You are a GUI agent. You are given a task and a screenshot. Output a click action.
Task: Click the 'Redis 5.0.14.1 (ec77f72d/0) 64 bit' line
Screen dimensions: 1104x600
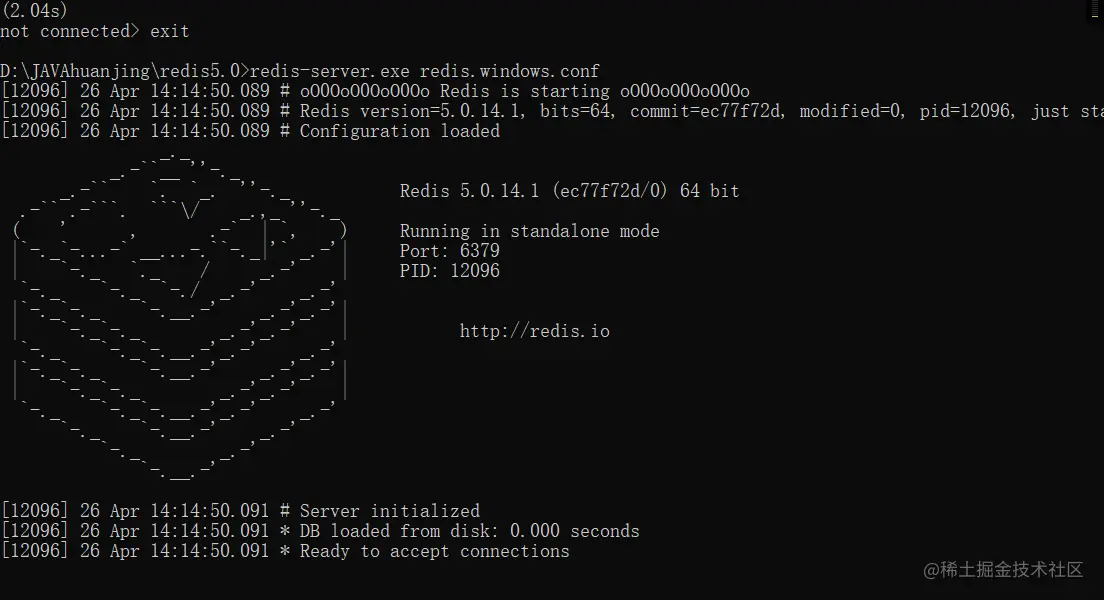[x=569, y=191]
